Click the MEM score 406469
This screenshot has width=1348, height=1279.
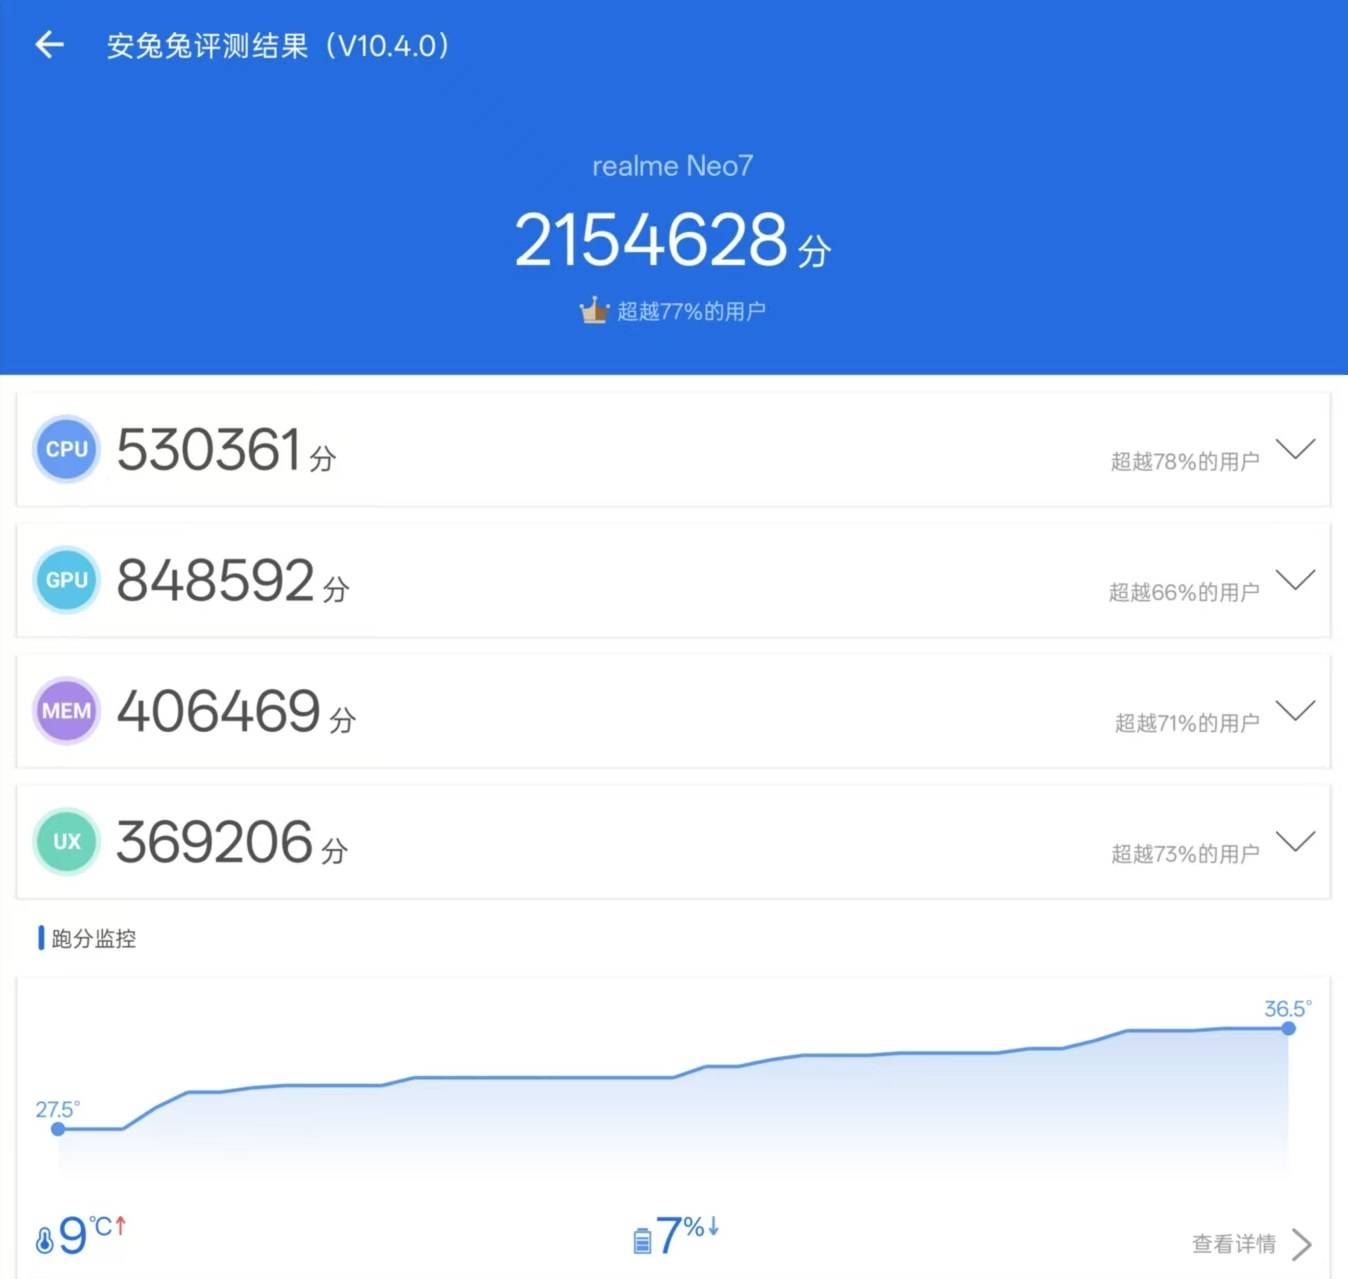pos(219,711)
